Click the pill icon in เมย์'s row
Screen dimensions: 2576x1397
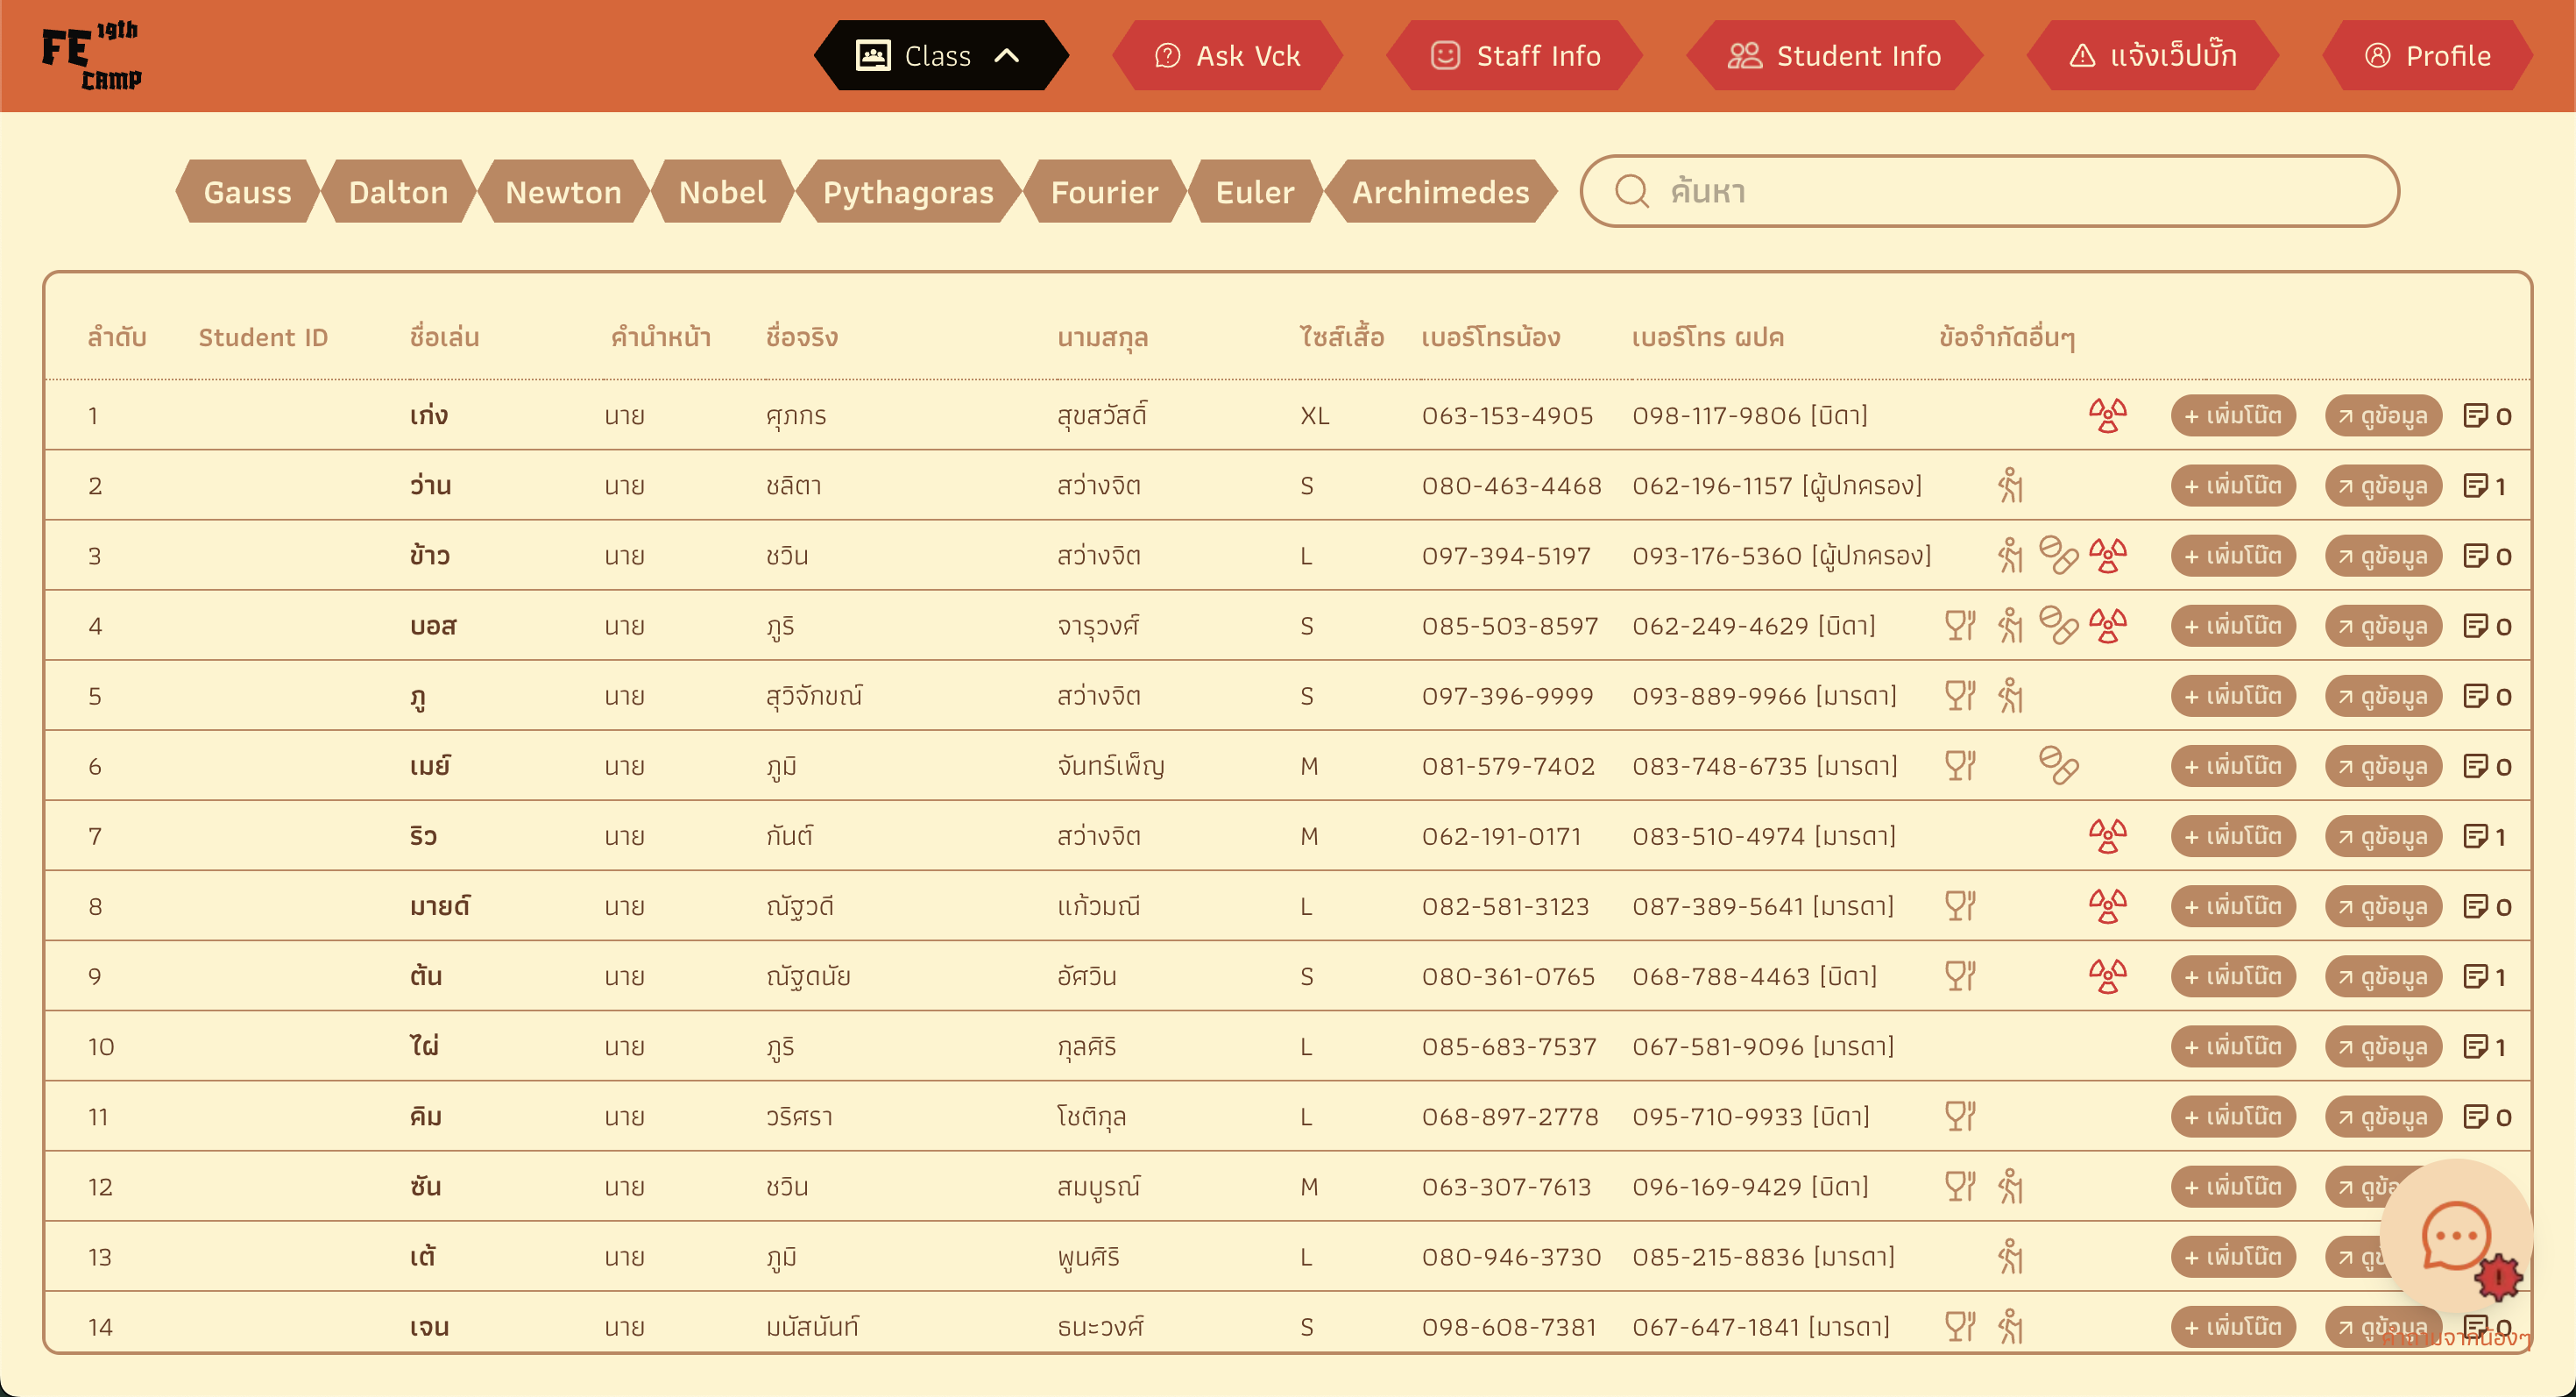[2058, 765]
